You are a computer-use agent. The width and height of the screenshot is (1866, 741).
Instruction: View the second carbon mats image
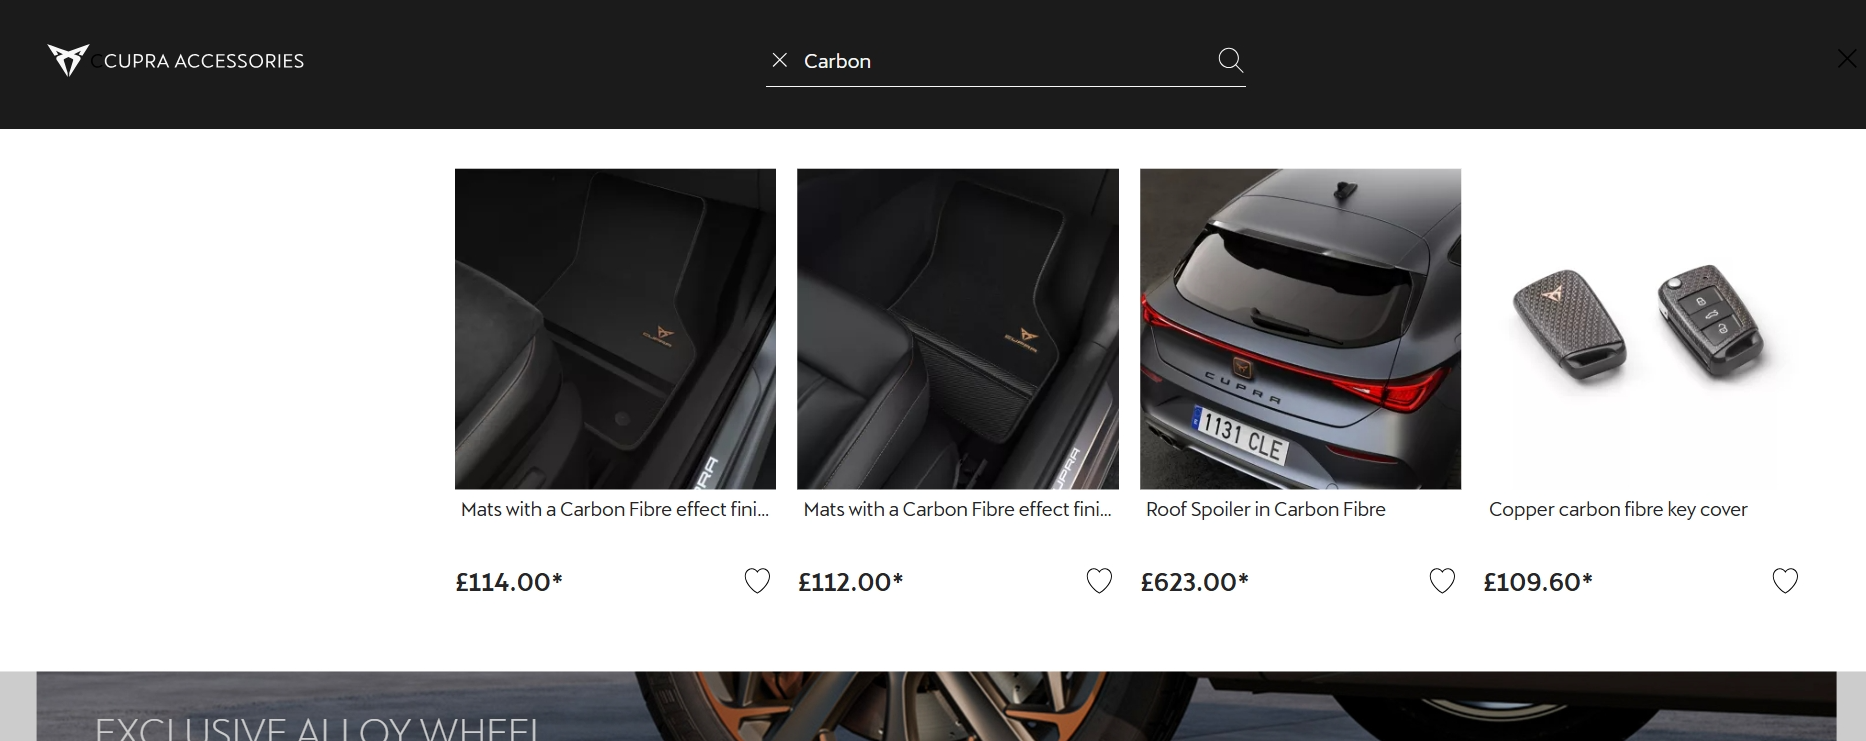tap(957, 328)
